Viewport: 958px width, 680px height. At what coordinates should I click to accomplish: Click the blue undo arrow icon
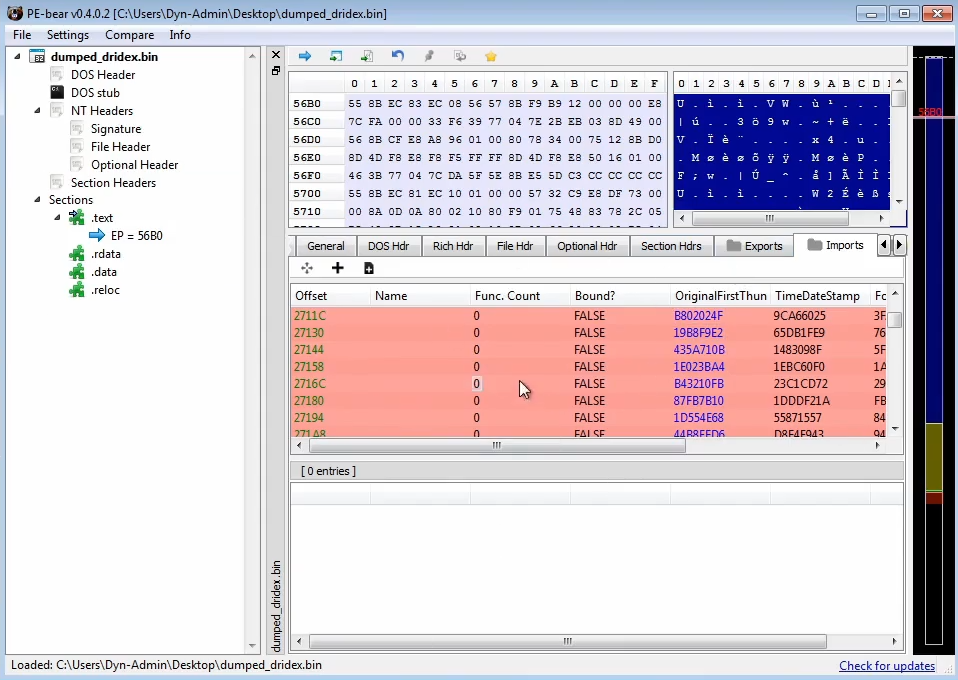pyautogui.click(x=398, y=56)
